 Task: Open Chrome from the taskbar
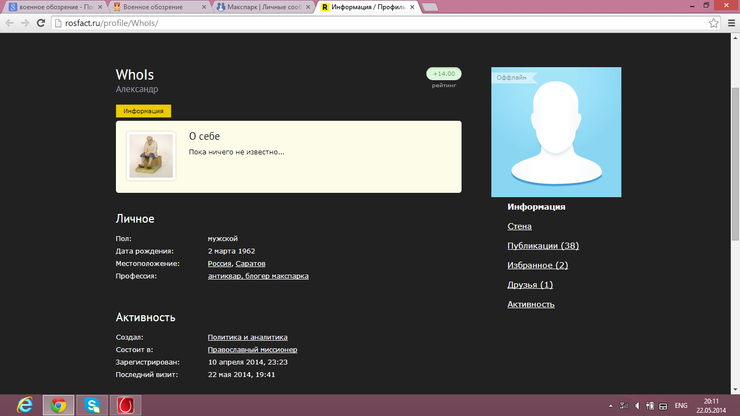pyautogui.click(x=59, y=405)
